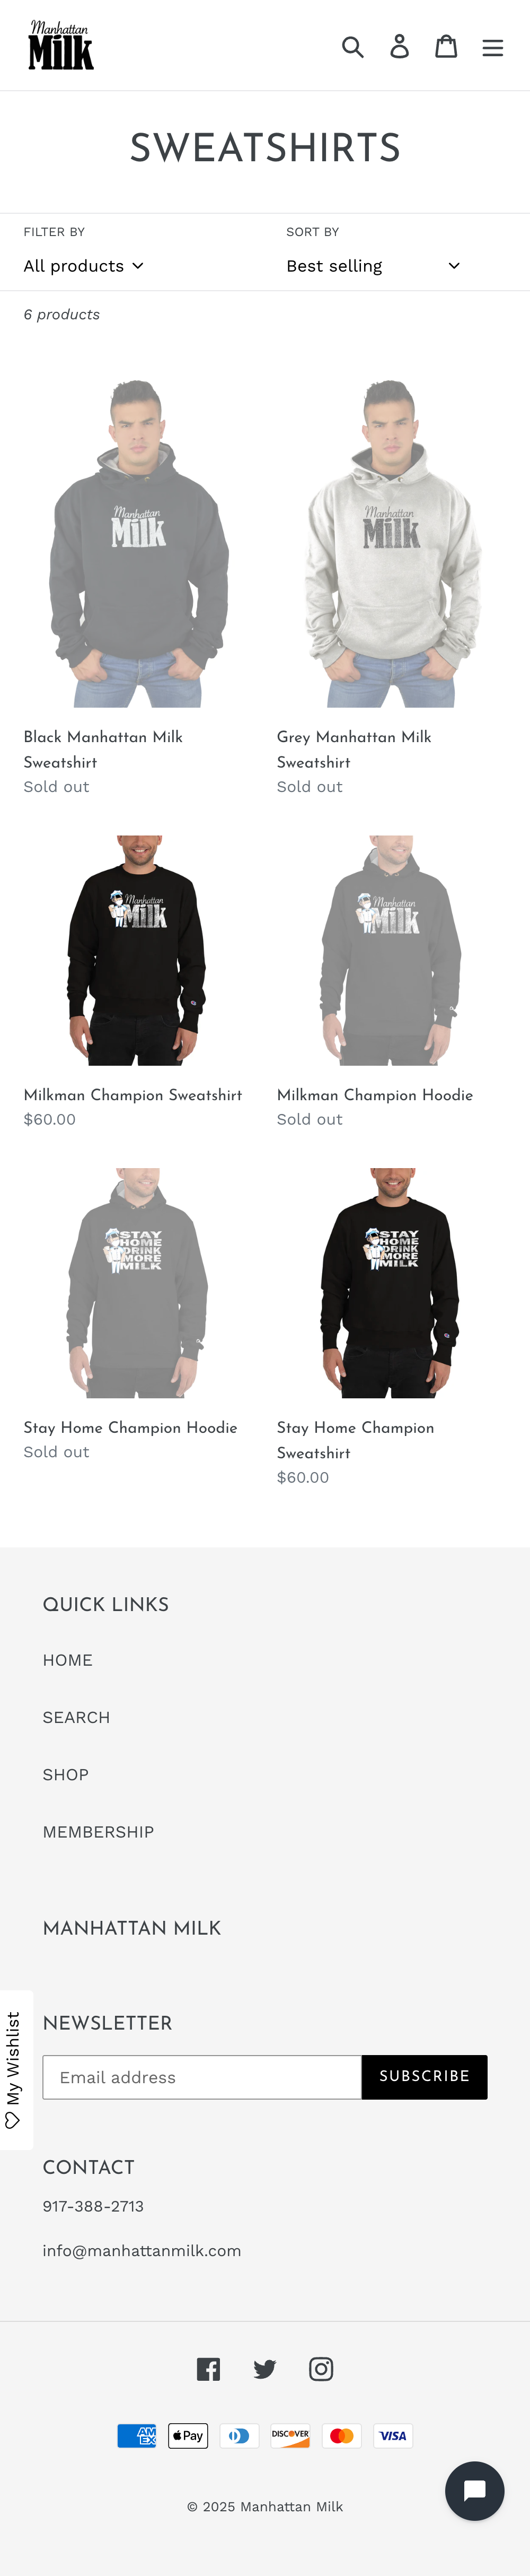This screenshot has height=2576, width=530.
Task: Open Milkman Champion Sweatshirt product image
Action: point(138,950)
